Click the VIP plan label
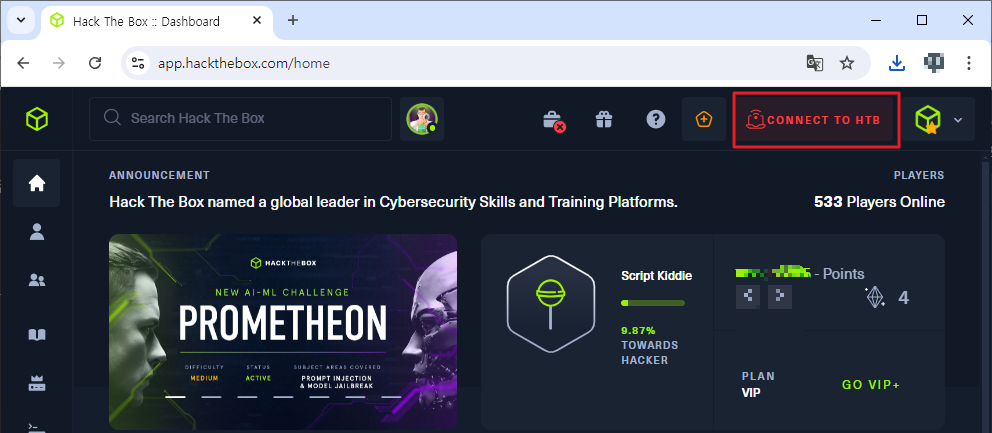This screenshot has height=433, width=992. 751,392
